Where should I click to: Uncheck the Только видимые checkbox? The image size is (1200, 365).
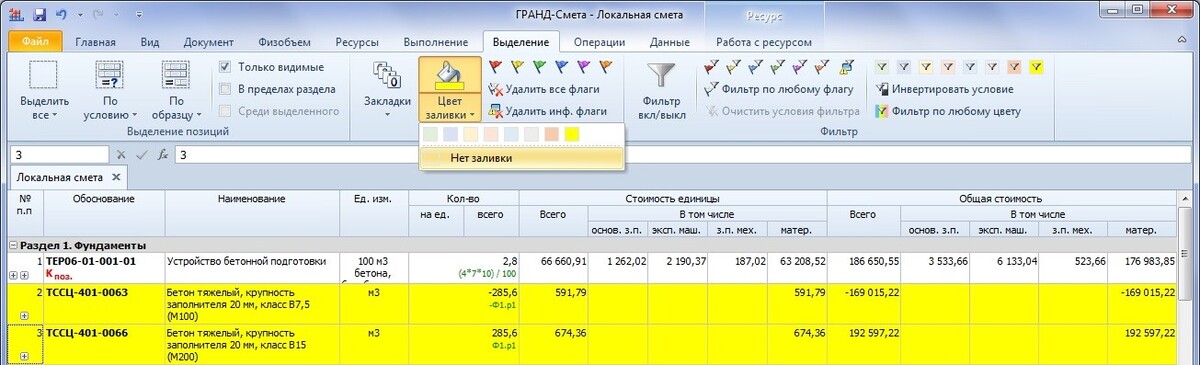[x=225, y=67]
